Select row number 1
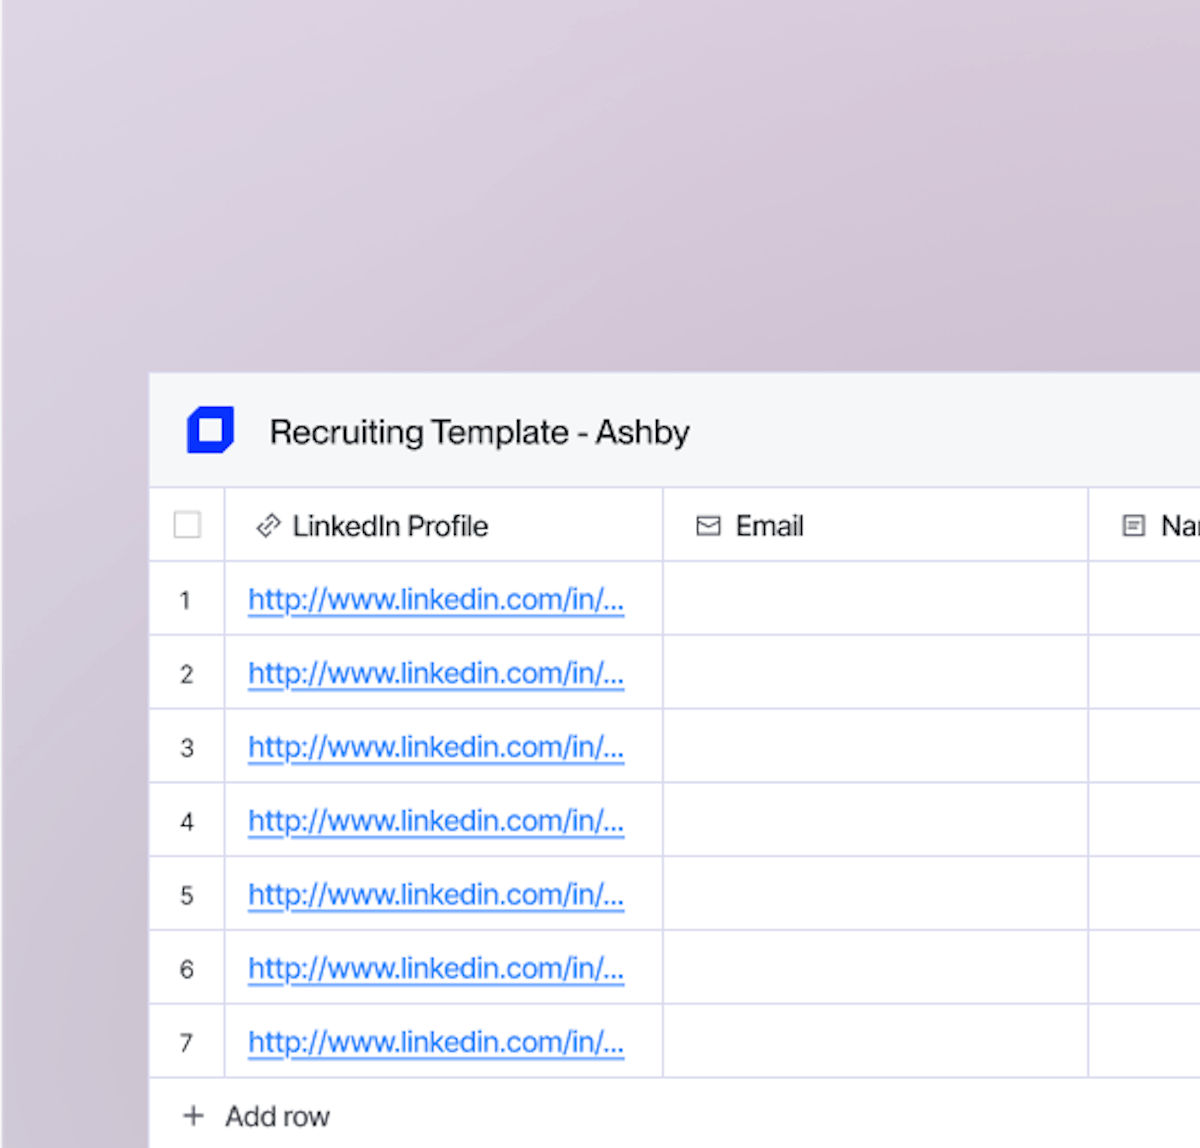The width and height of the screenshot is (1200, 1148). 185,601
